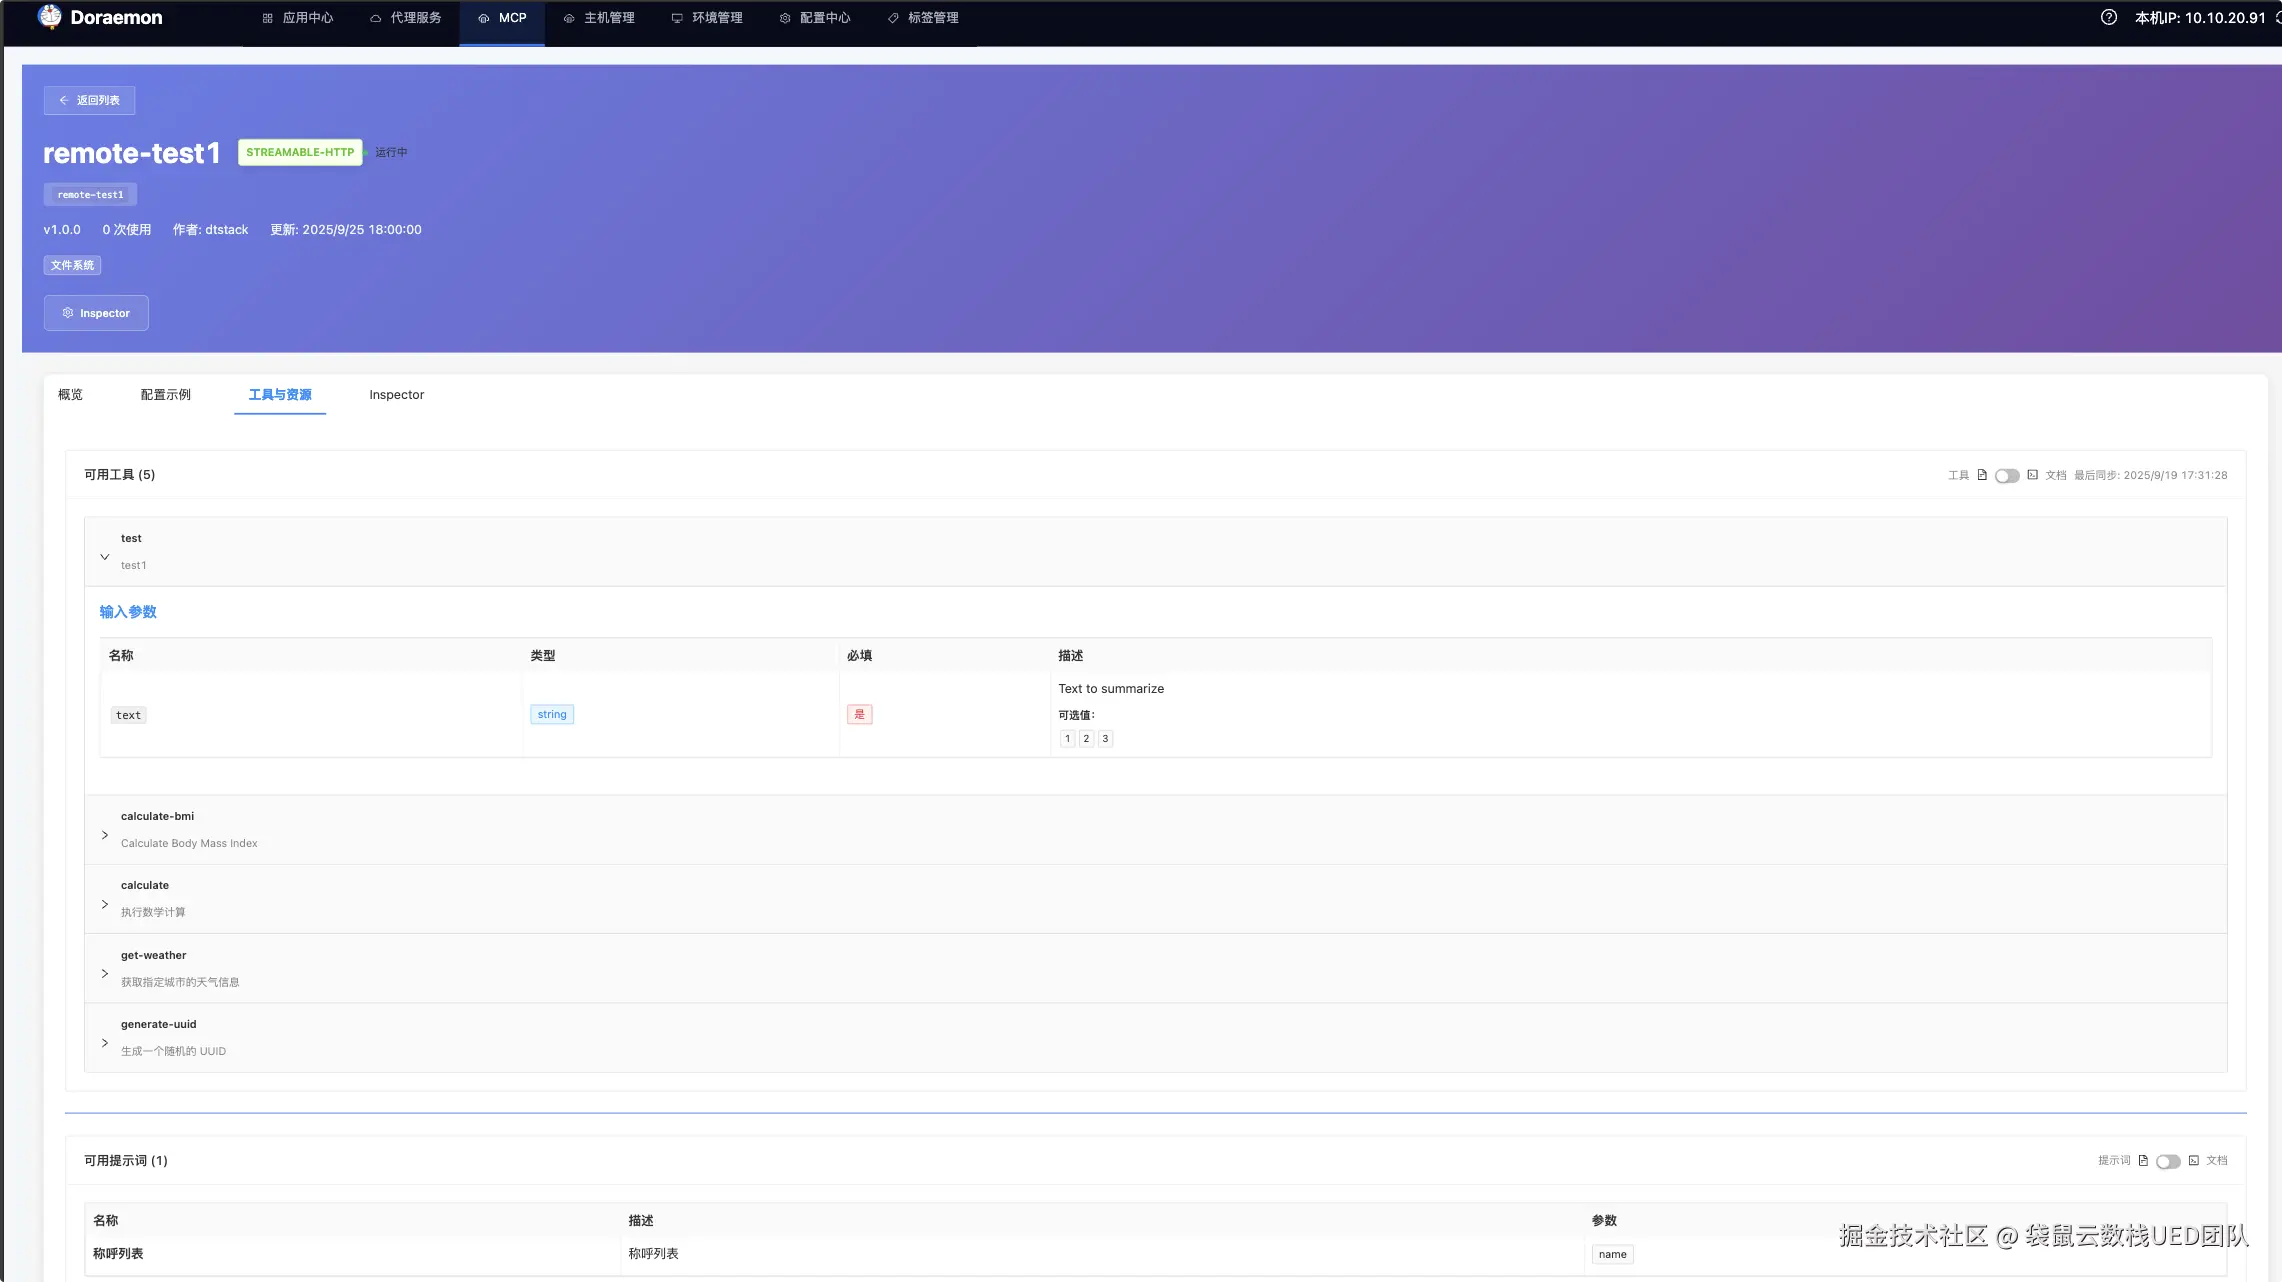
Task: Toggle the 工具/文档 view switch
Action: click(2006, 476)
